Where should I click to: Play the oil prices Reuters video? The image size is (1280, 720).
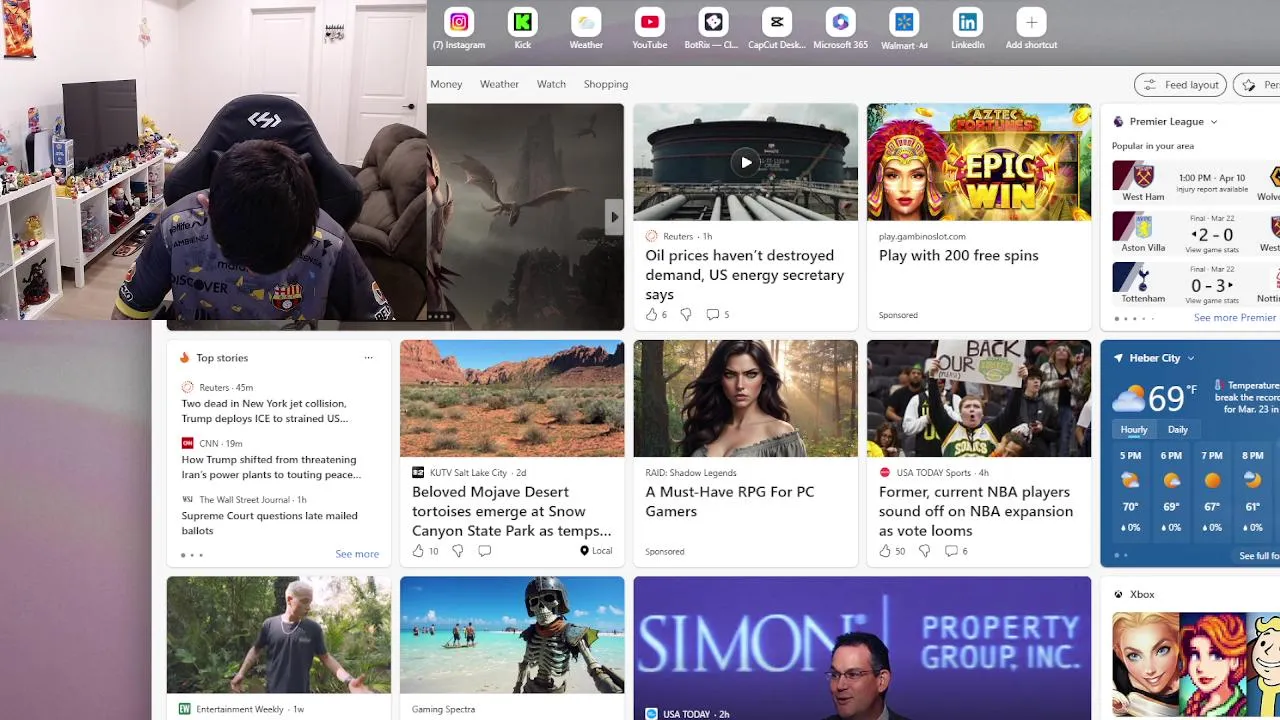pos(746,163)
